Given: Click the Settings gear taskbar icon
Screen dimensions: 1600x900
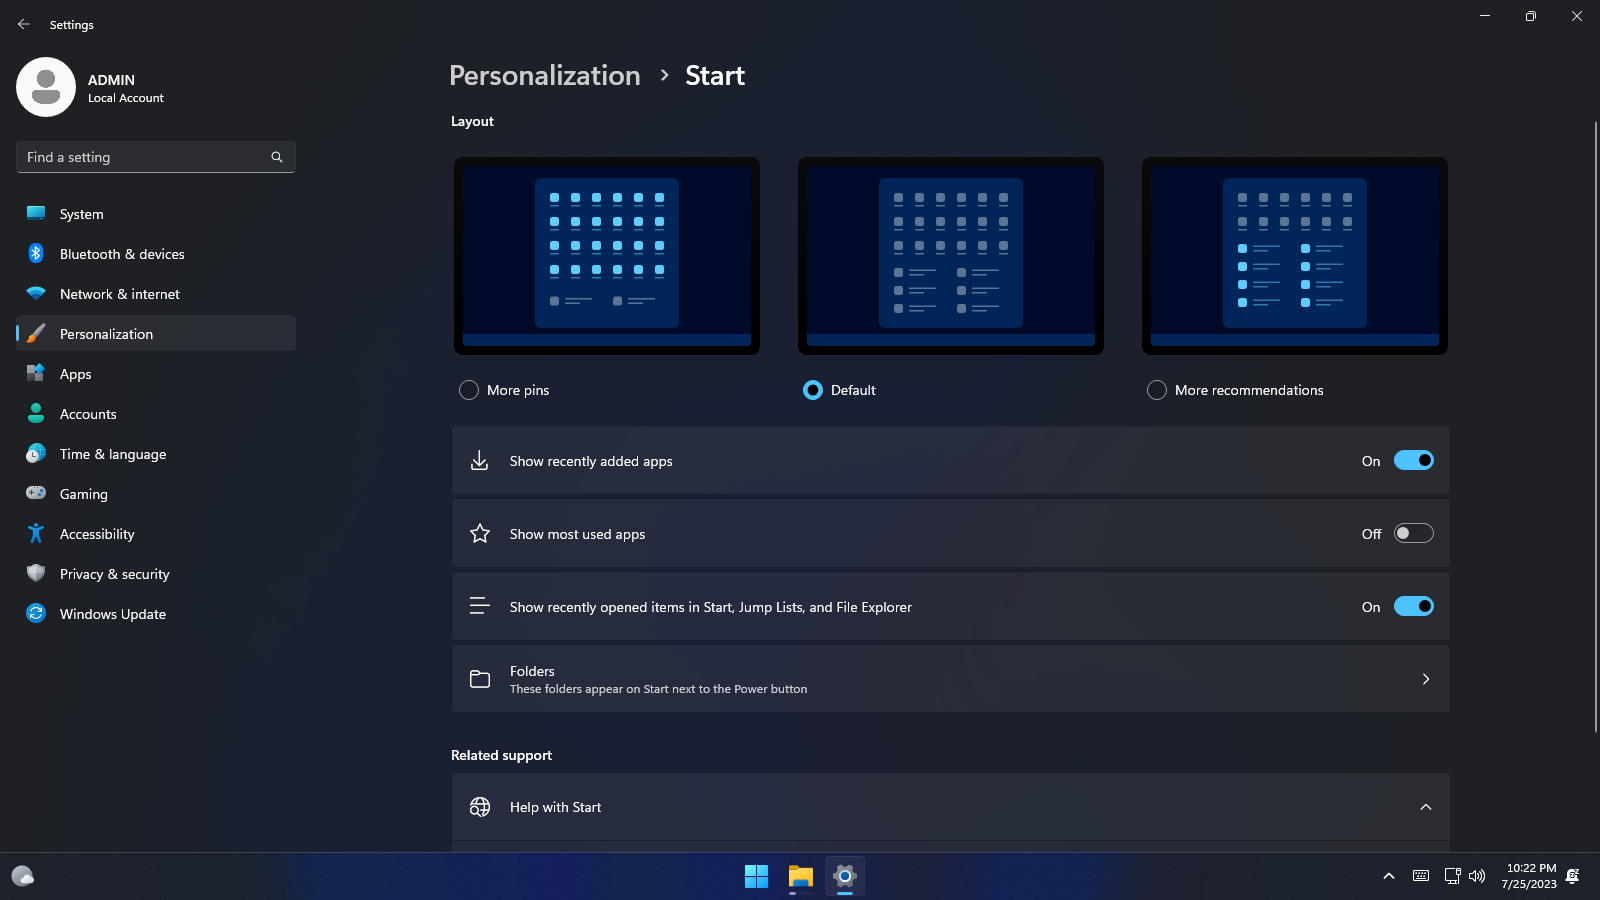Looking at the screenshot, I should pos(845,876).
